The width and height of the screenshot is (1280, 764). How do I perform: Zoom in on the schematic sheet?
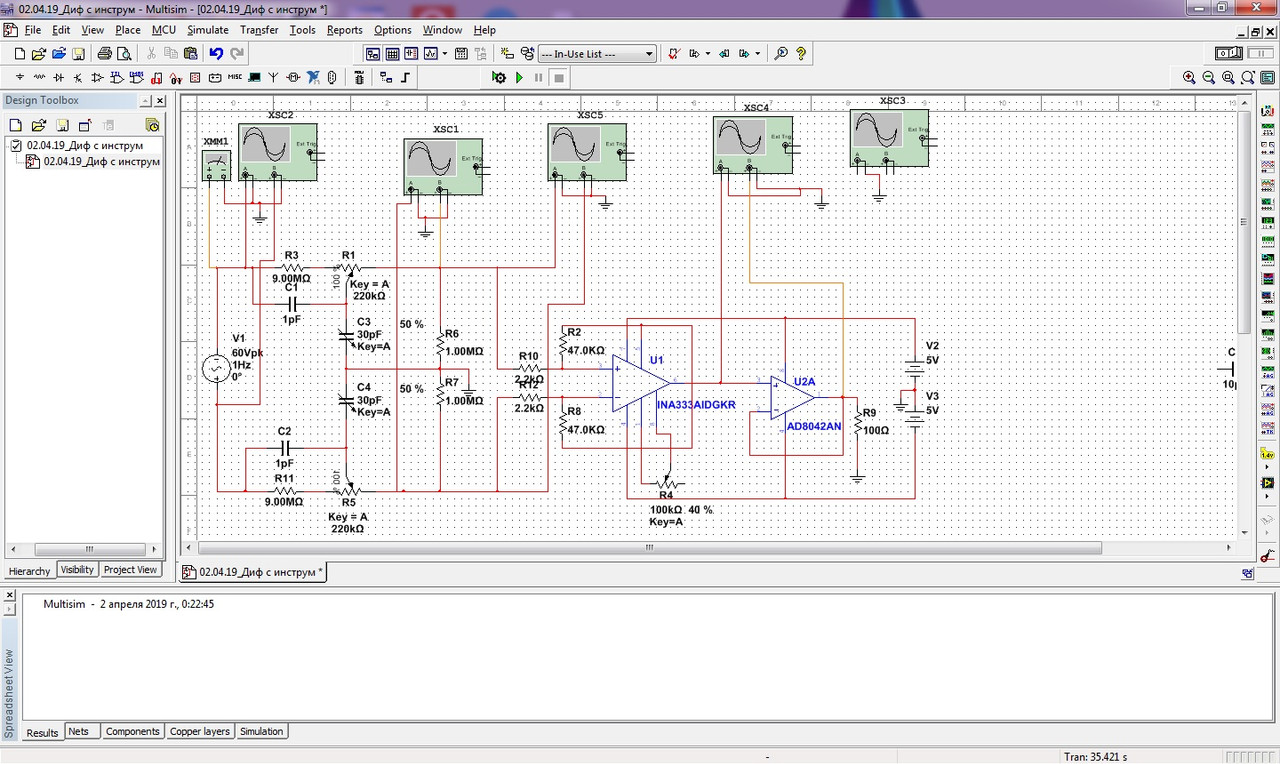(1188, 77)
